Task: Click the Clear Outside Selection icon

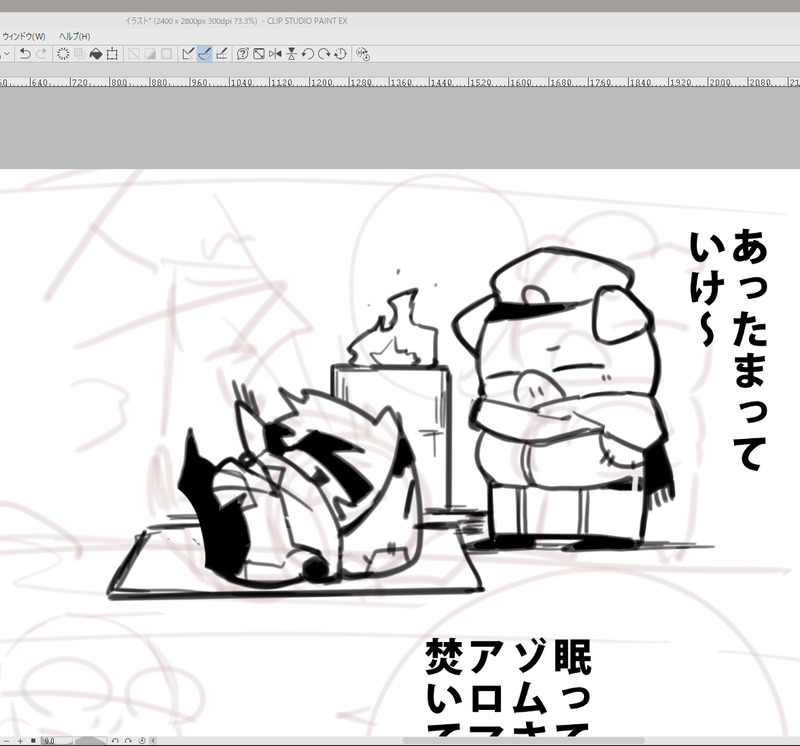Action: (x=80, y=54)
